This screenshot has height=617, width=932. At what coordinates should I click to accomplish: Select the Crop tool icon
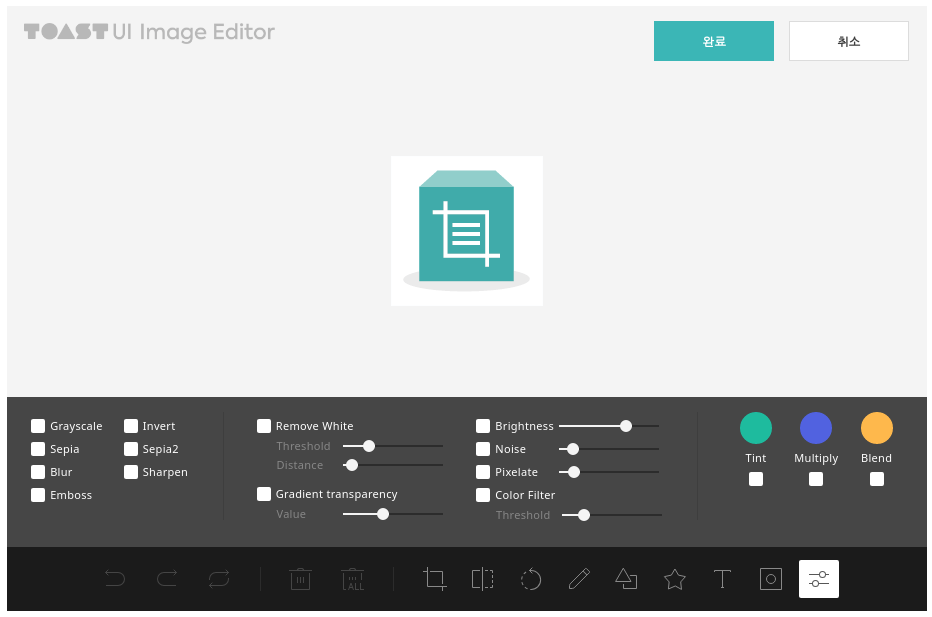[434, 579]
